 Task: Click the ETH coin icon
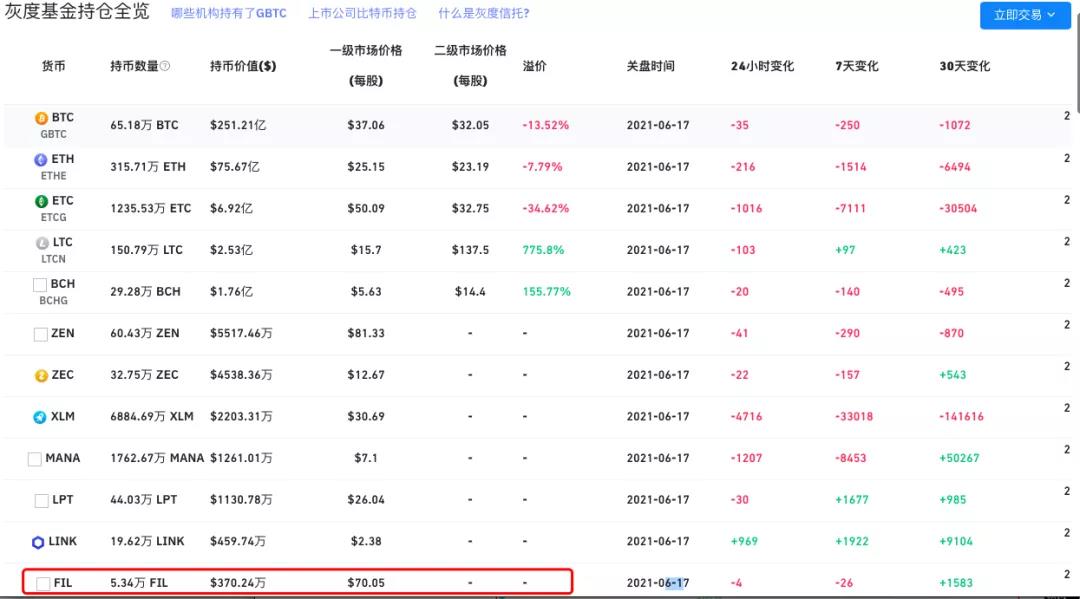point(41,160)
